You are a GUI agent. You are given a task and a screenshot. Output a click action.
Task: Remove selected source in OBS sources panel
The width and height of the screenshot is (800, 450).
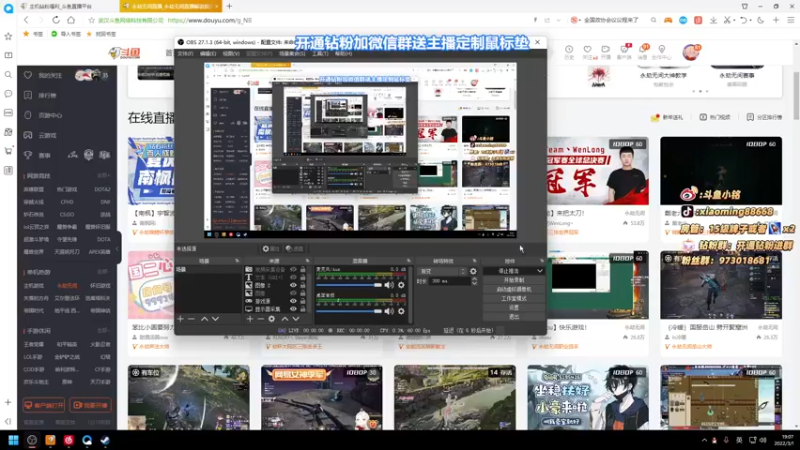[x=260, y=319]
